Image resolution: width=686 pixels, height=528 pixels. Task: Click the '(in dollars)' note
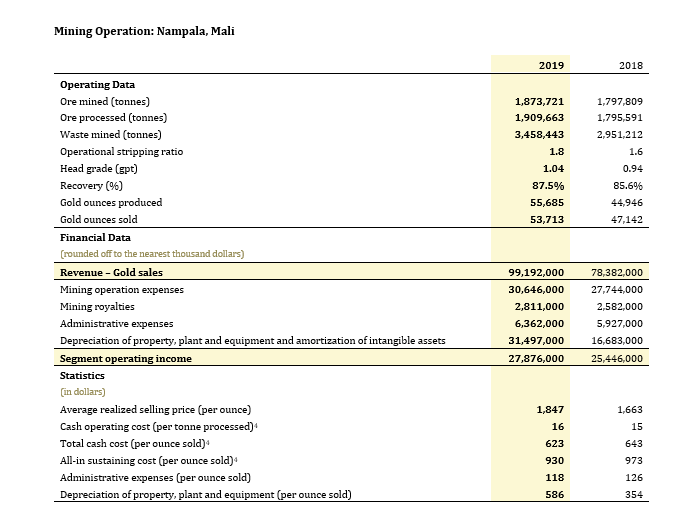click(x=83, y=392)
